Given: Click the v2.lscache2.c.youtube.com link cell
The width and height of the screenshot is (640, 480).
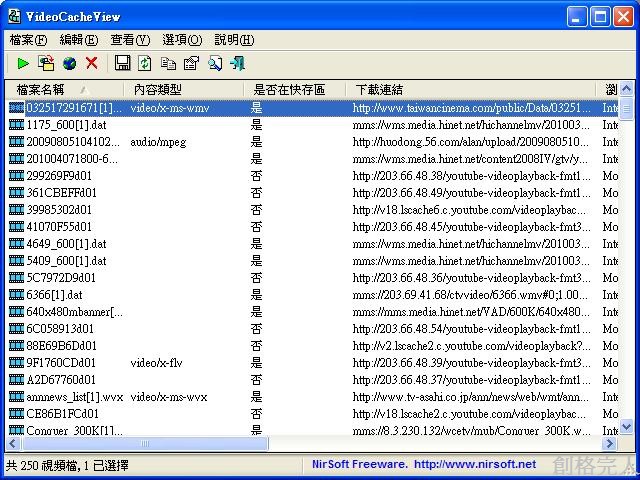Looking at the screenshot, I should [471, 346].
